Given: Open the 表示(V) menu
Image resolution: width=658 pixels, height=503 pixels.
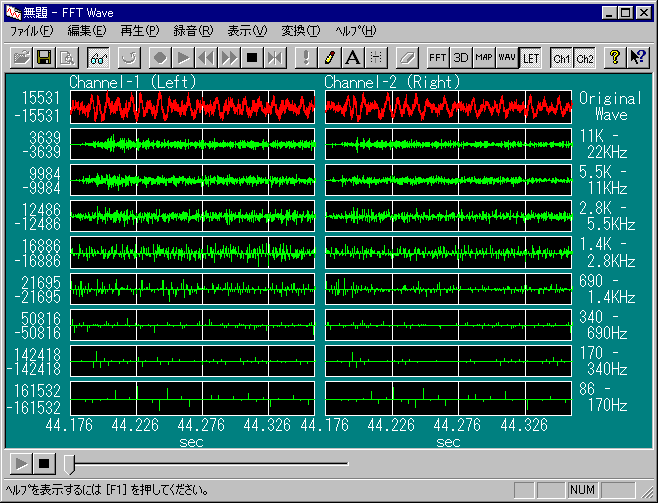Looking at the screenshot, I should click(246, 31).
